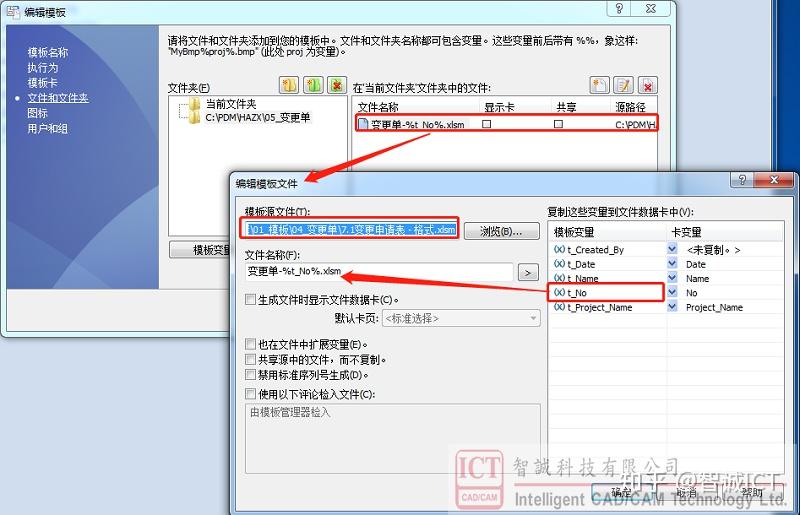This screenshot has width=800, height=515.
Task: Click the > variable insert button beside 文件名称
Action: (528, 273)
